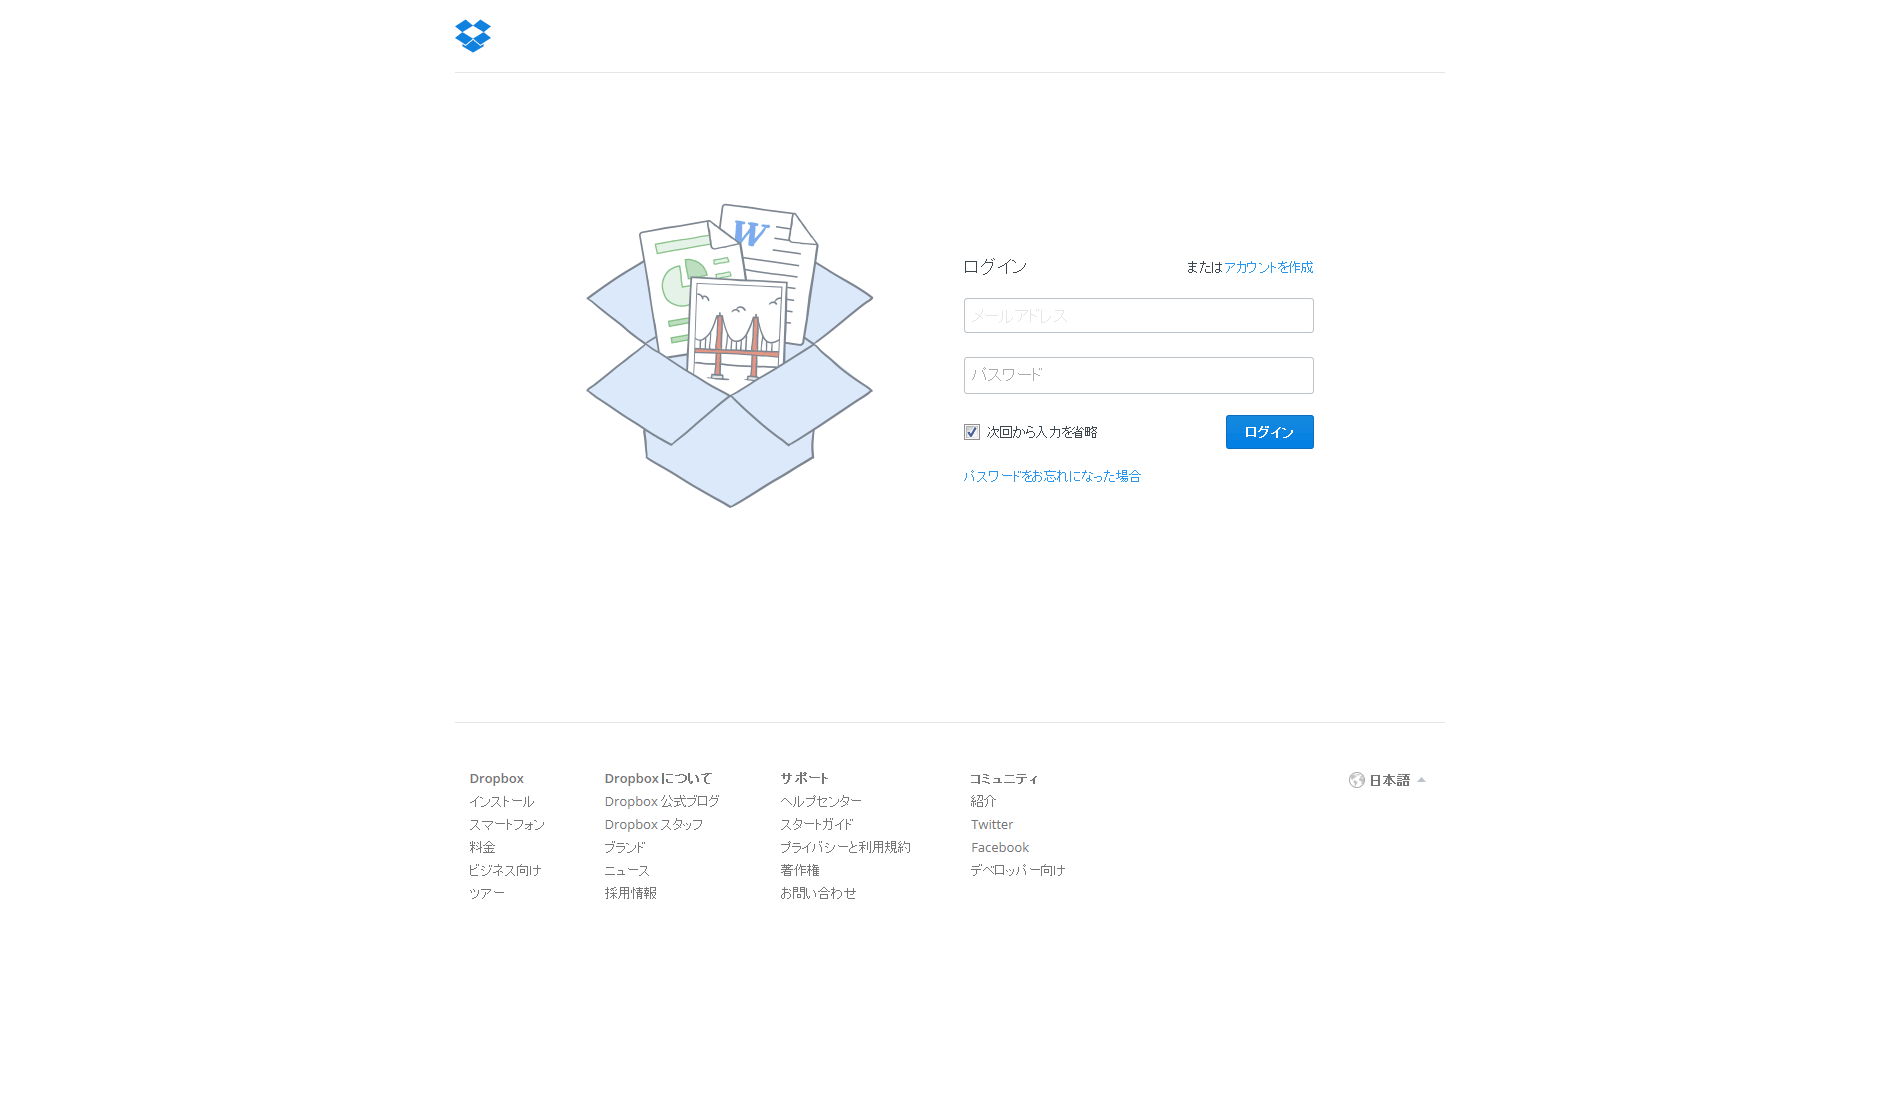
Task: Open the スタートガイド link
Action: (817, 825)
